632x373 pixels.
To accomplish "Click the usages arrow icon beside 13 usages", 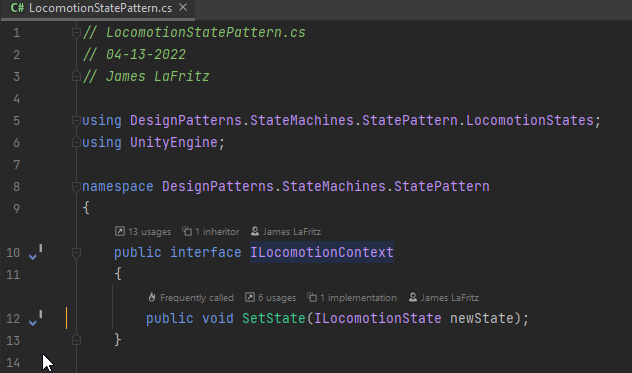I will coord(120,231).
